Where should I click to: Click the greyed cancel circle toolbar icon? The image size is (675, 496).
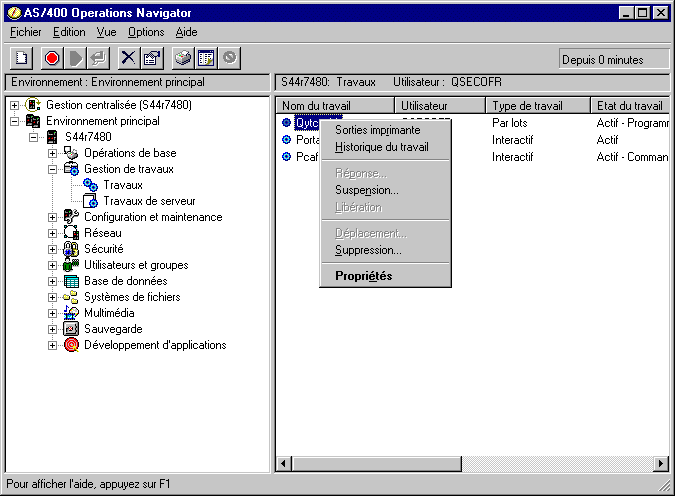point(229,58)
